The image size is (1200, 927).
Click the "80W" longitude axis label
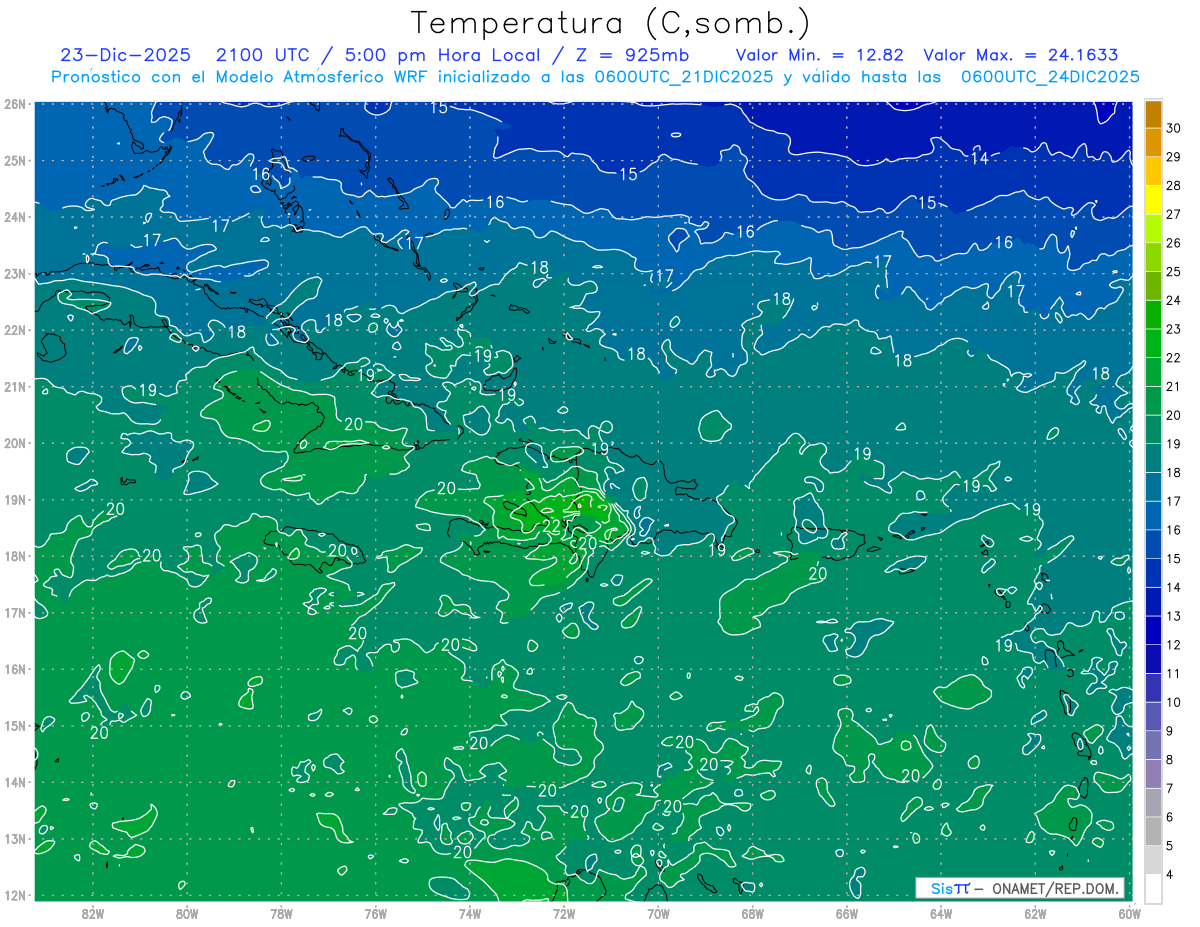click(x=187, y=913)
